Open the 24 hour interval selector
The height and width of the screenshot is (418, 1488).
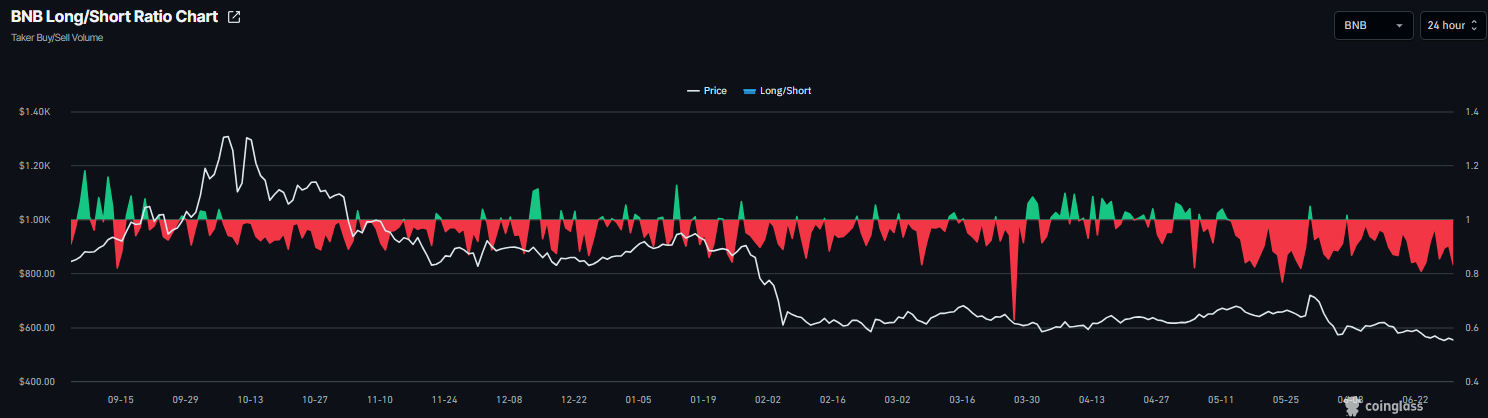[1453, 25]
